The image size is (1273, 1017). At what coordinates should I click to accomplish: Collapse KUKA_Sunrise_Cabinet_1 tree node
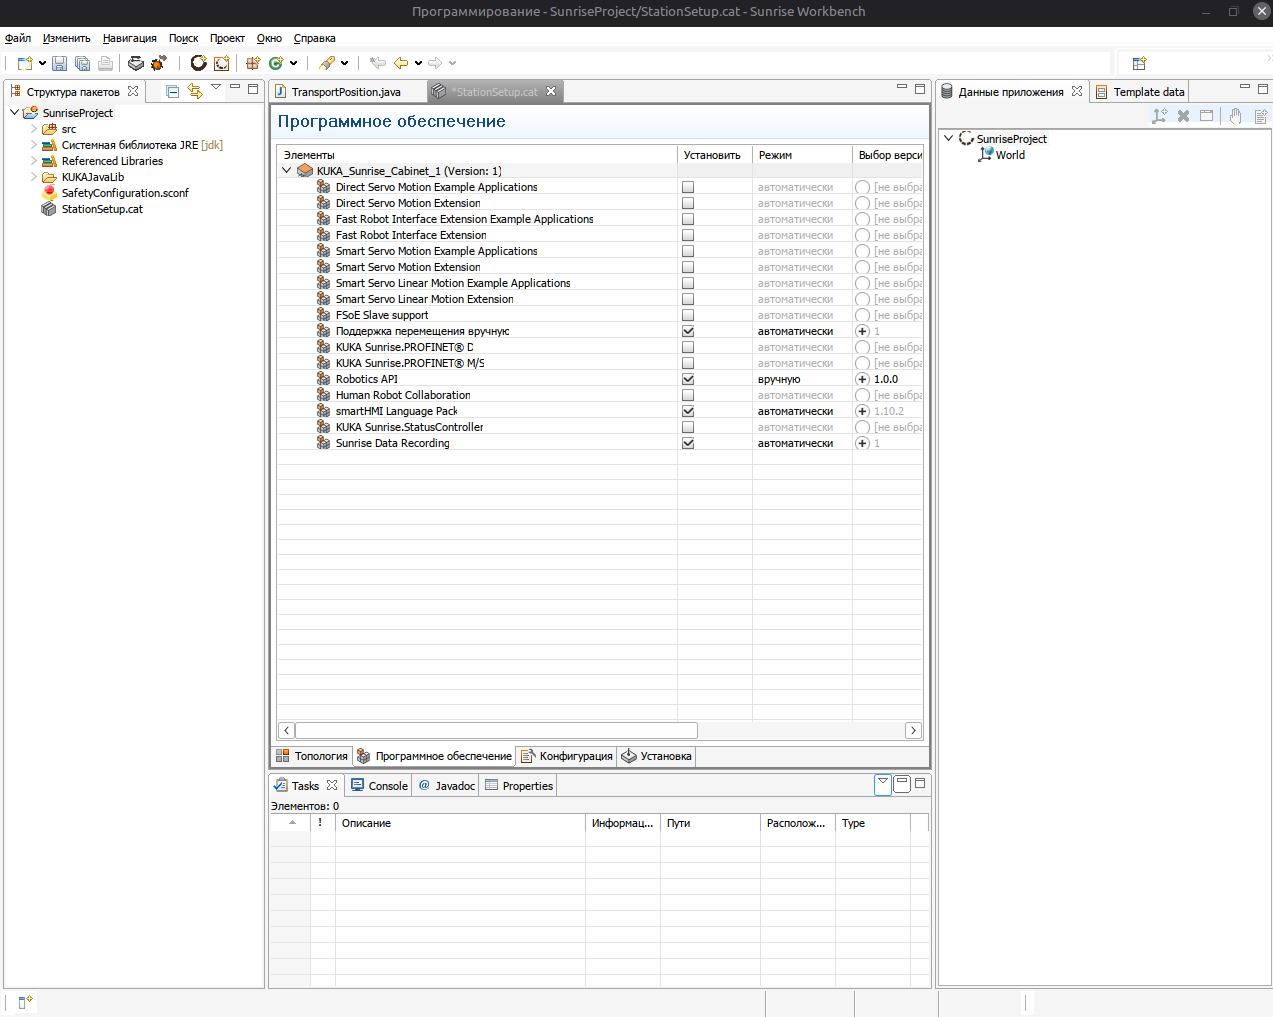click(287, 171)
